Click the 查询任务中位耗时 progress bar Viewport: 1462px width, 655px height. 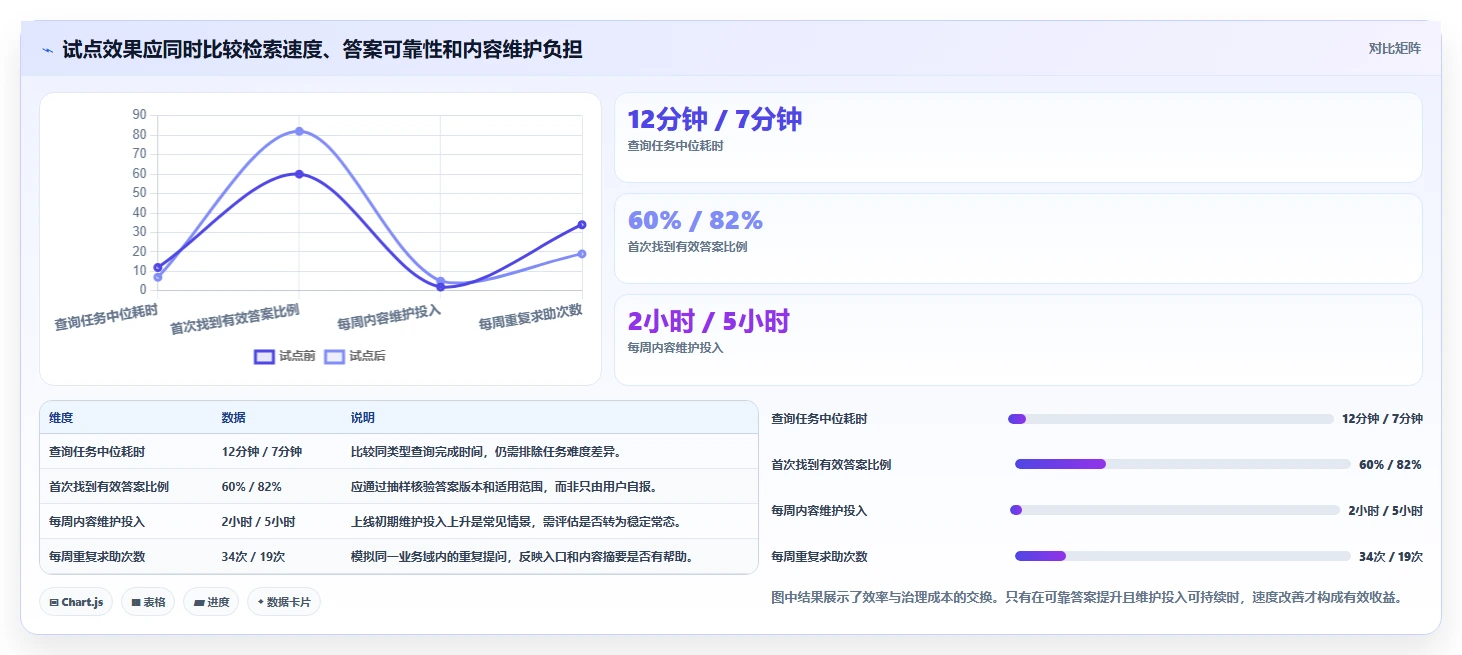point(1170,419)
